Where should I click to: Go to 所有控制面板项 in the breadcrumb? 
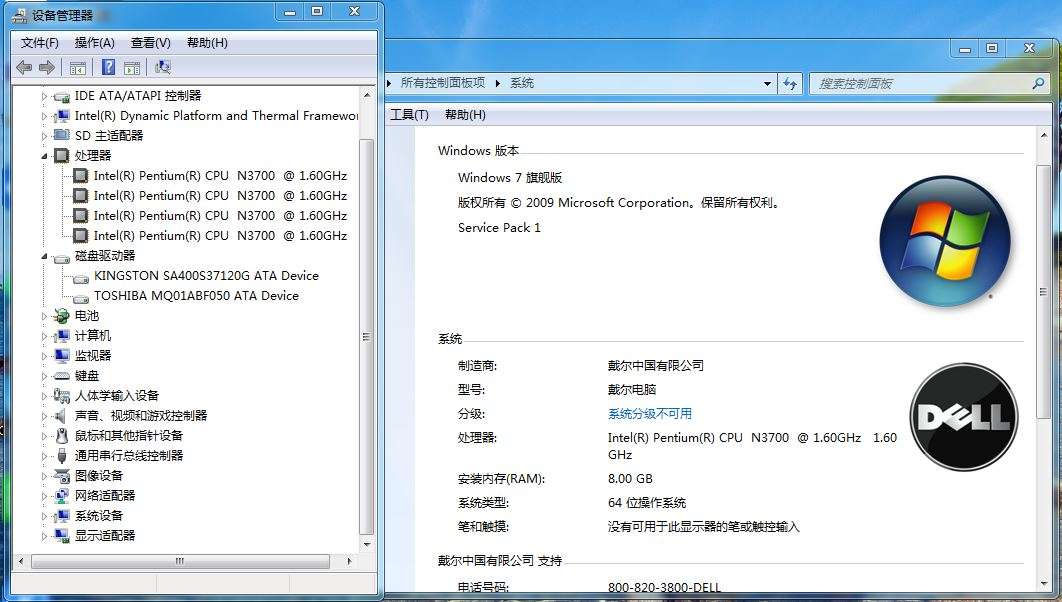click(443, 83)
